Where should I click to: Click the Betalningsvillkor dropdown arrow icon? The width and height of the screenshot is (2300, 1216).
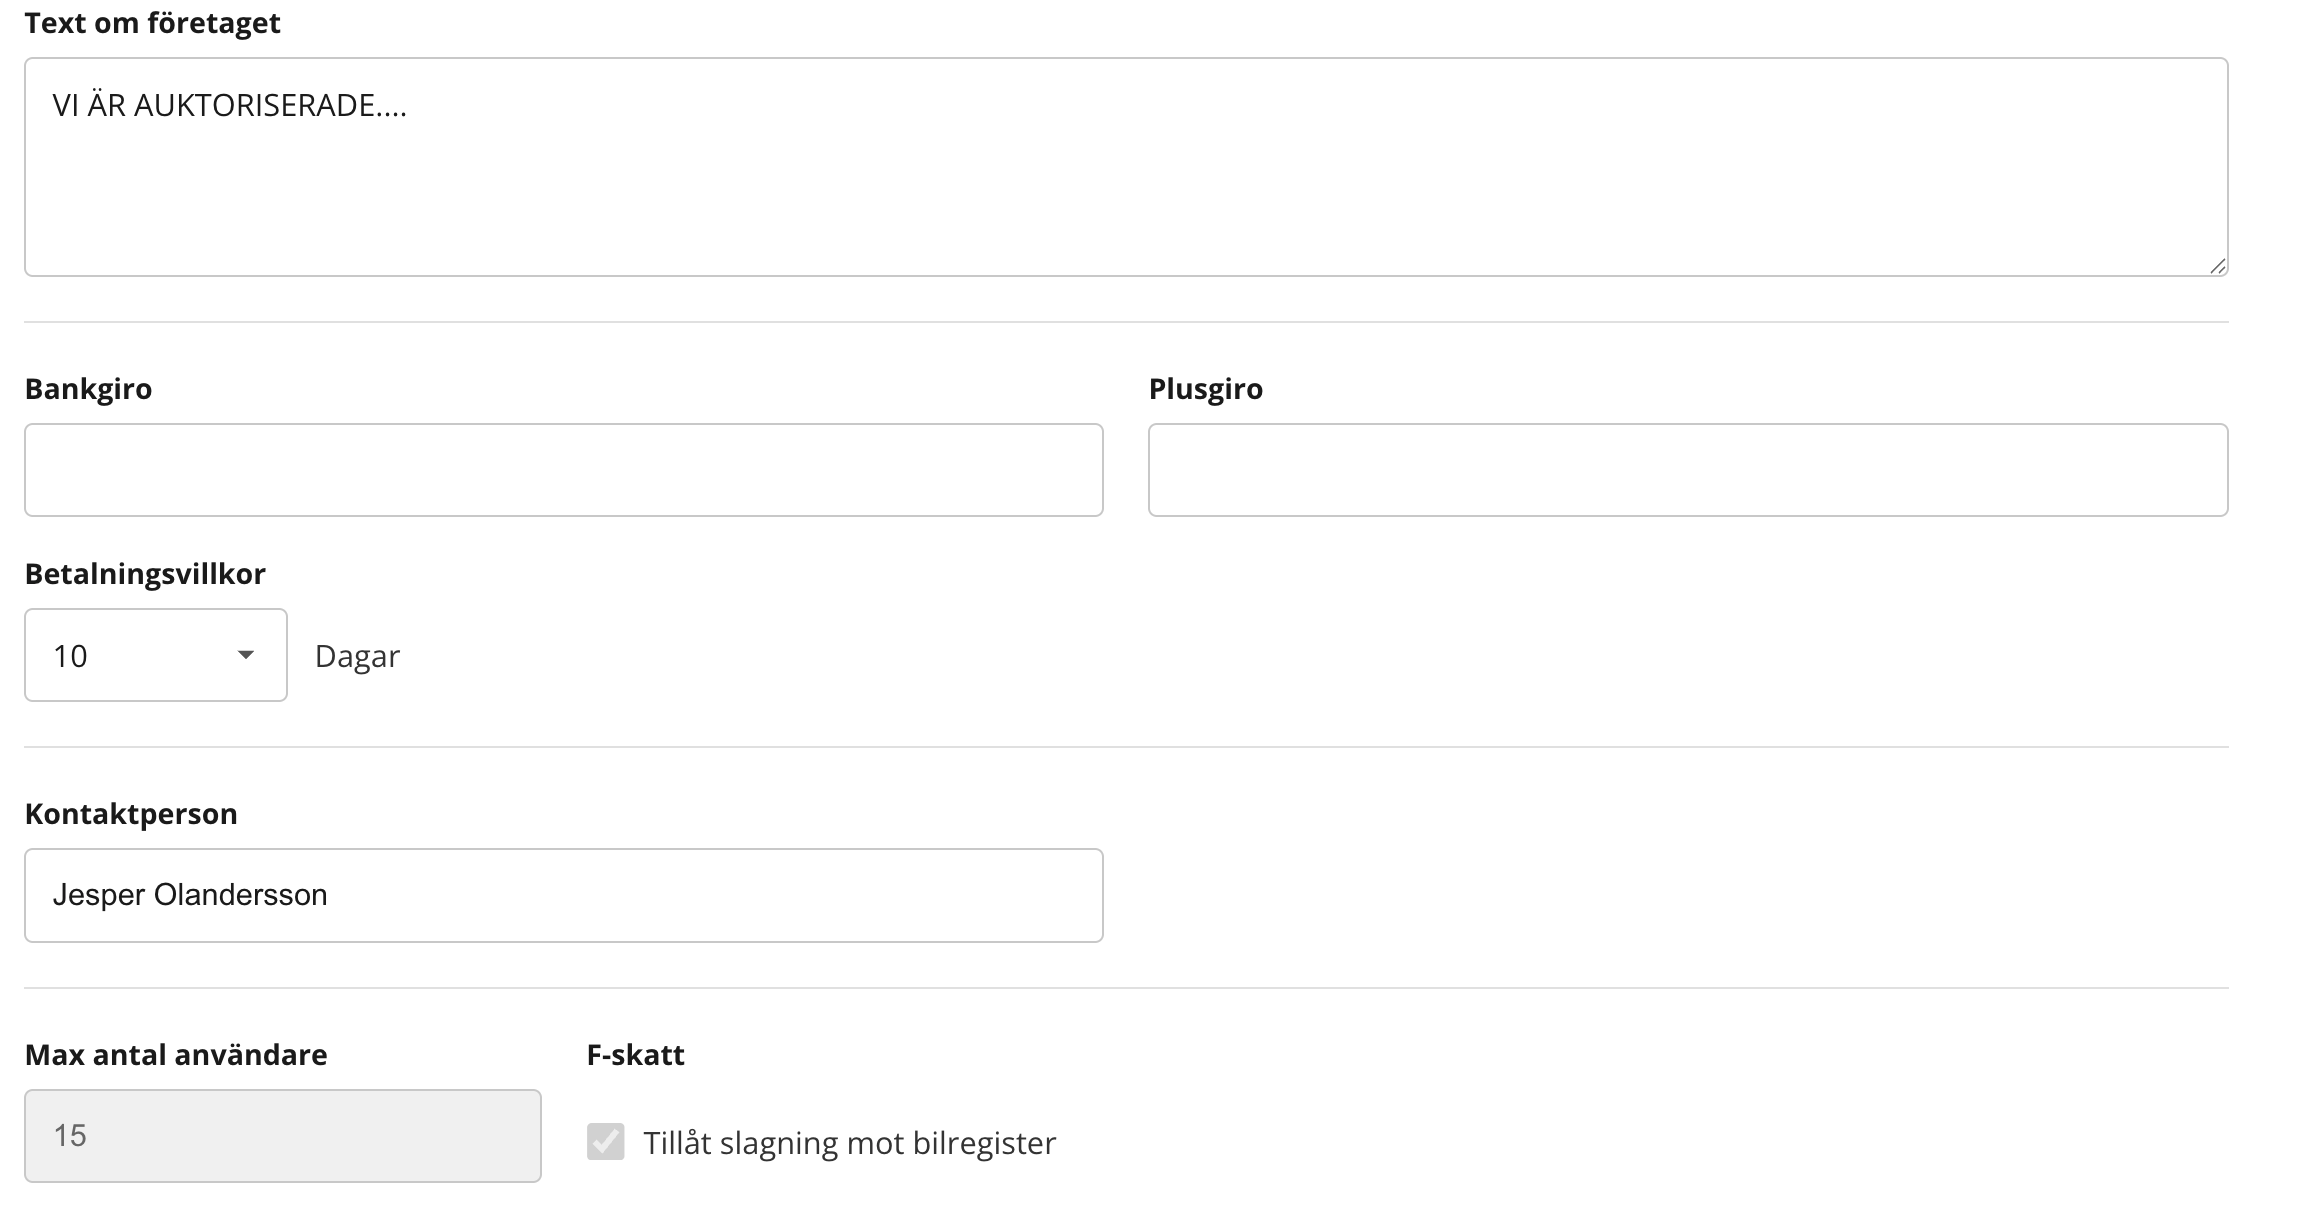245,655
